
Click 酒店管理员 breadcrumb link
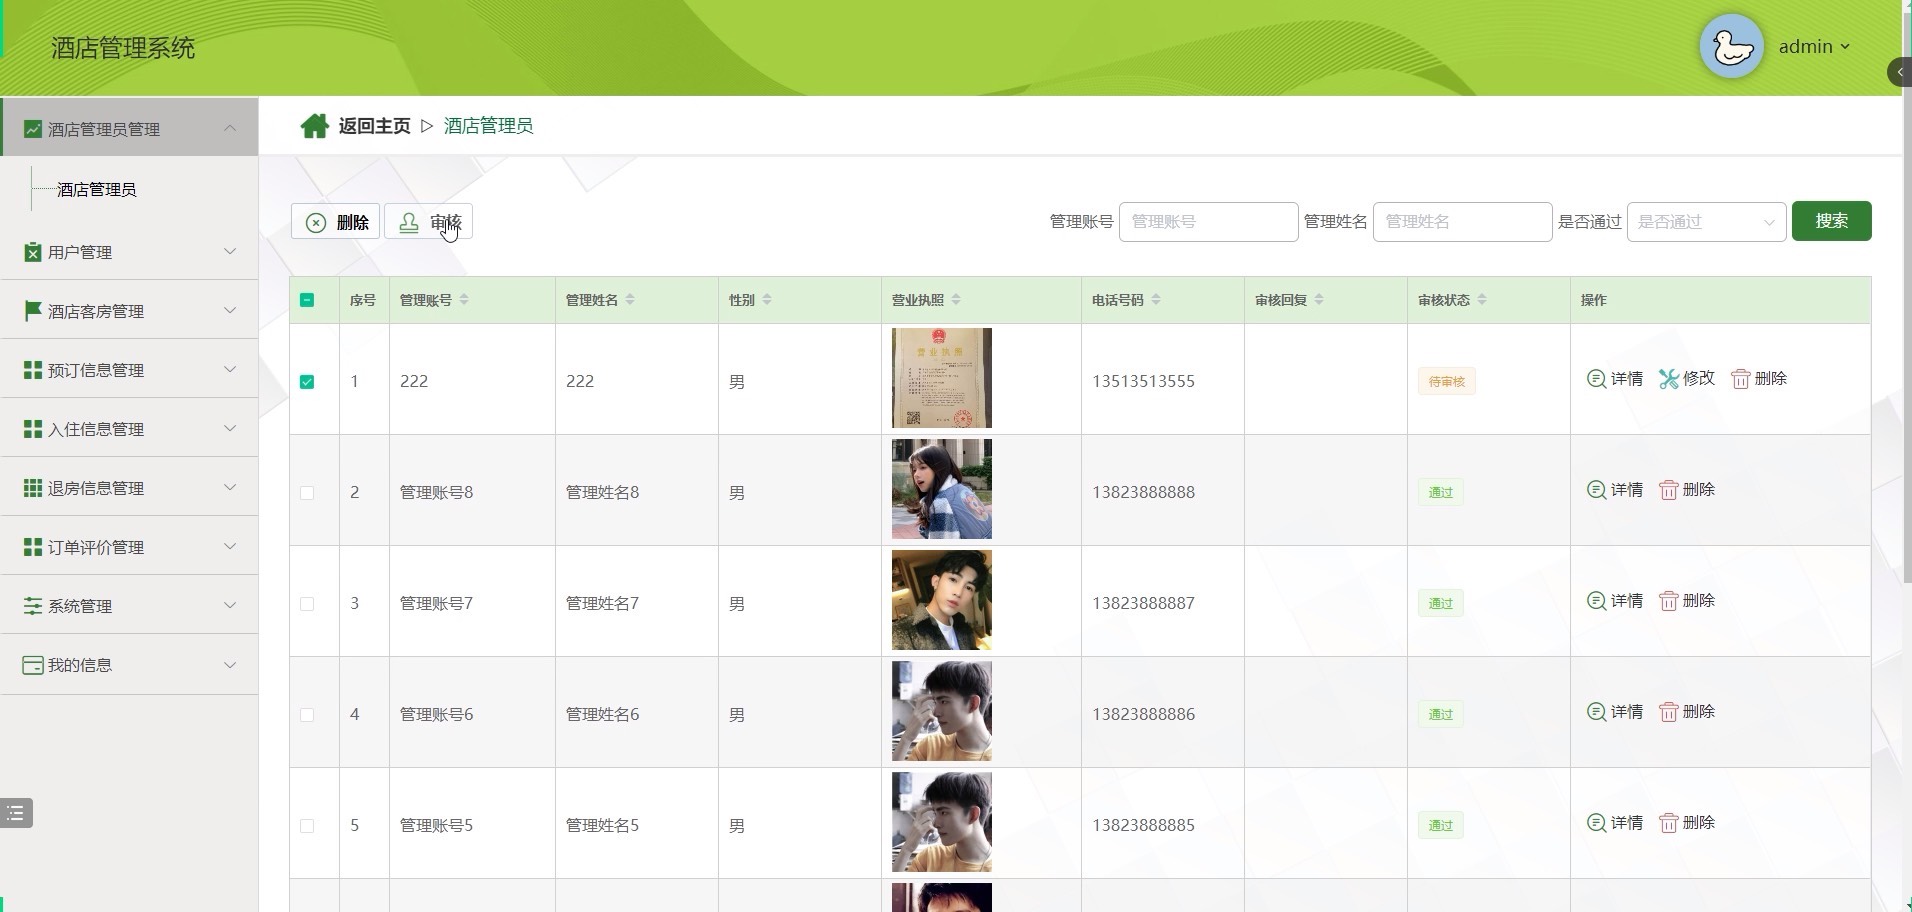coord(488,126)
